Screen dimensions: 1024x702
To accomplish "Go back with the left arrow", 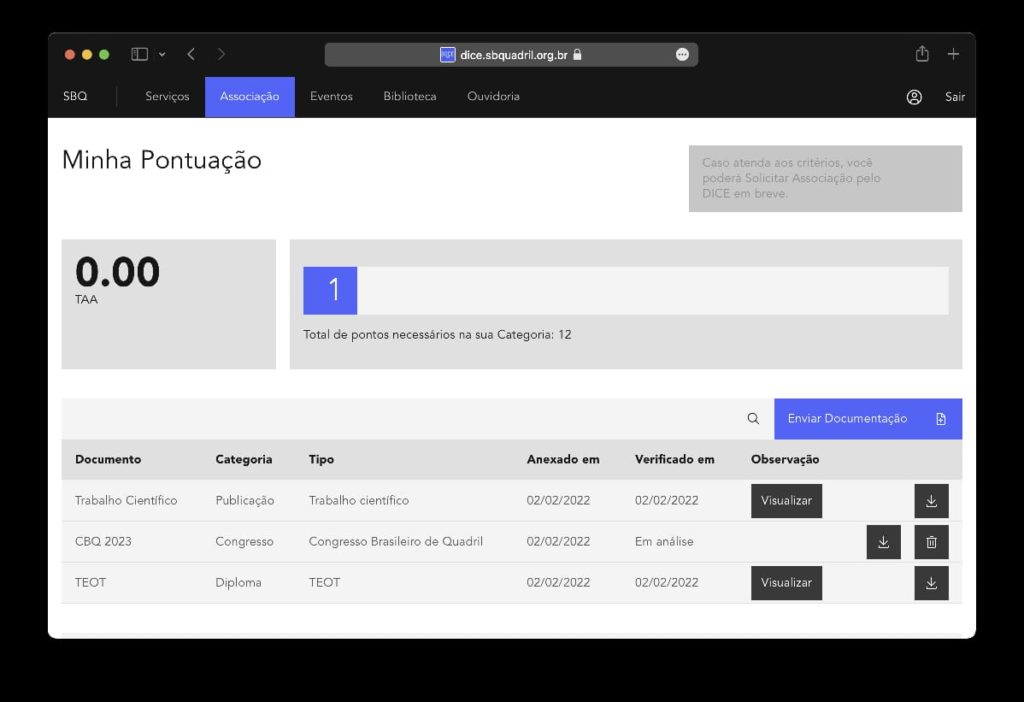I will click(191, 54).
